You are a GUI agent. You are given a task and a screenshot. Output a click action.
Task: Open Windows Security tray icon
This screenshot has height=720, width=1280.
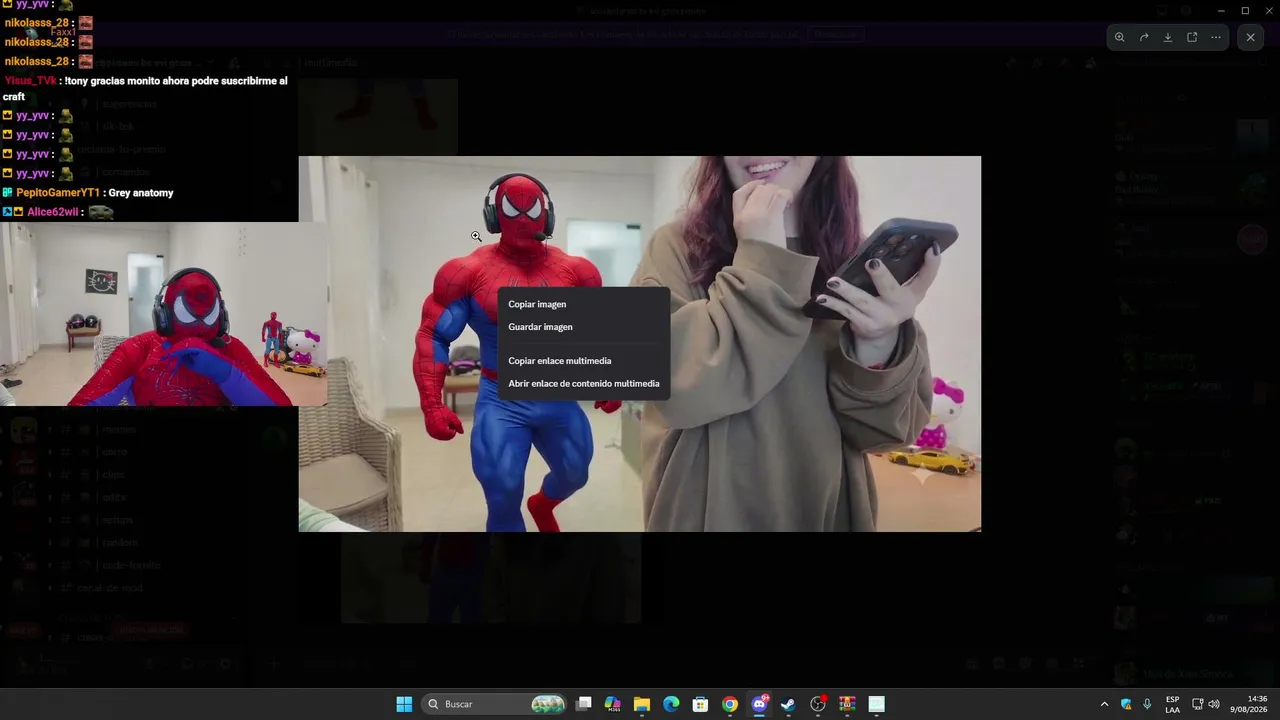coord(1126,704)
